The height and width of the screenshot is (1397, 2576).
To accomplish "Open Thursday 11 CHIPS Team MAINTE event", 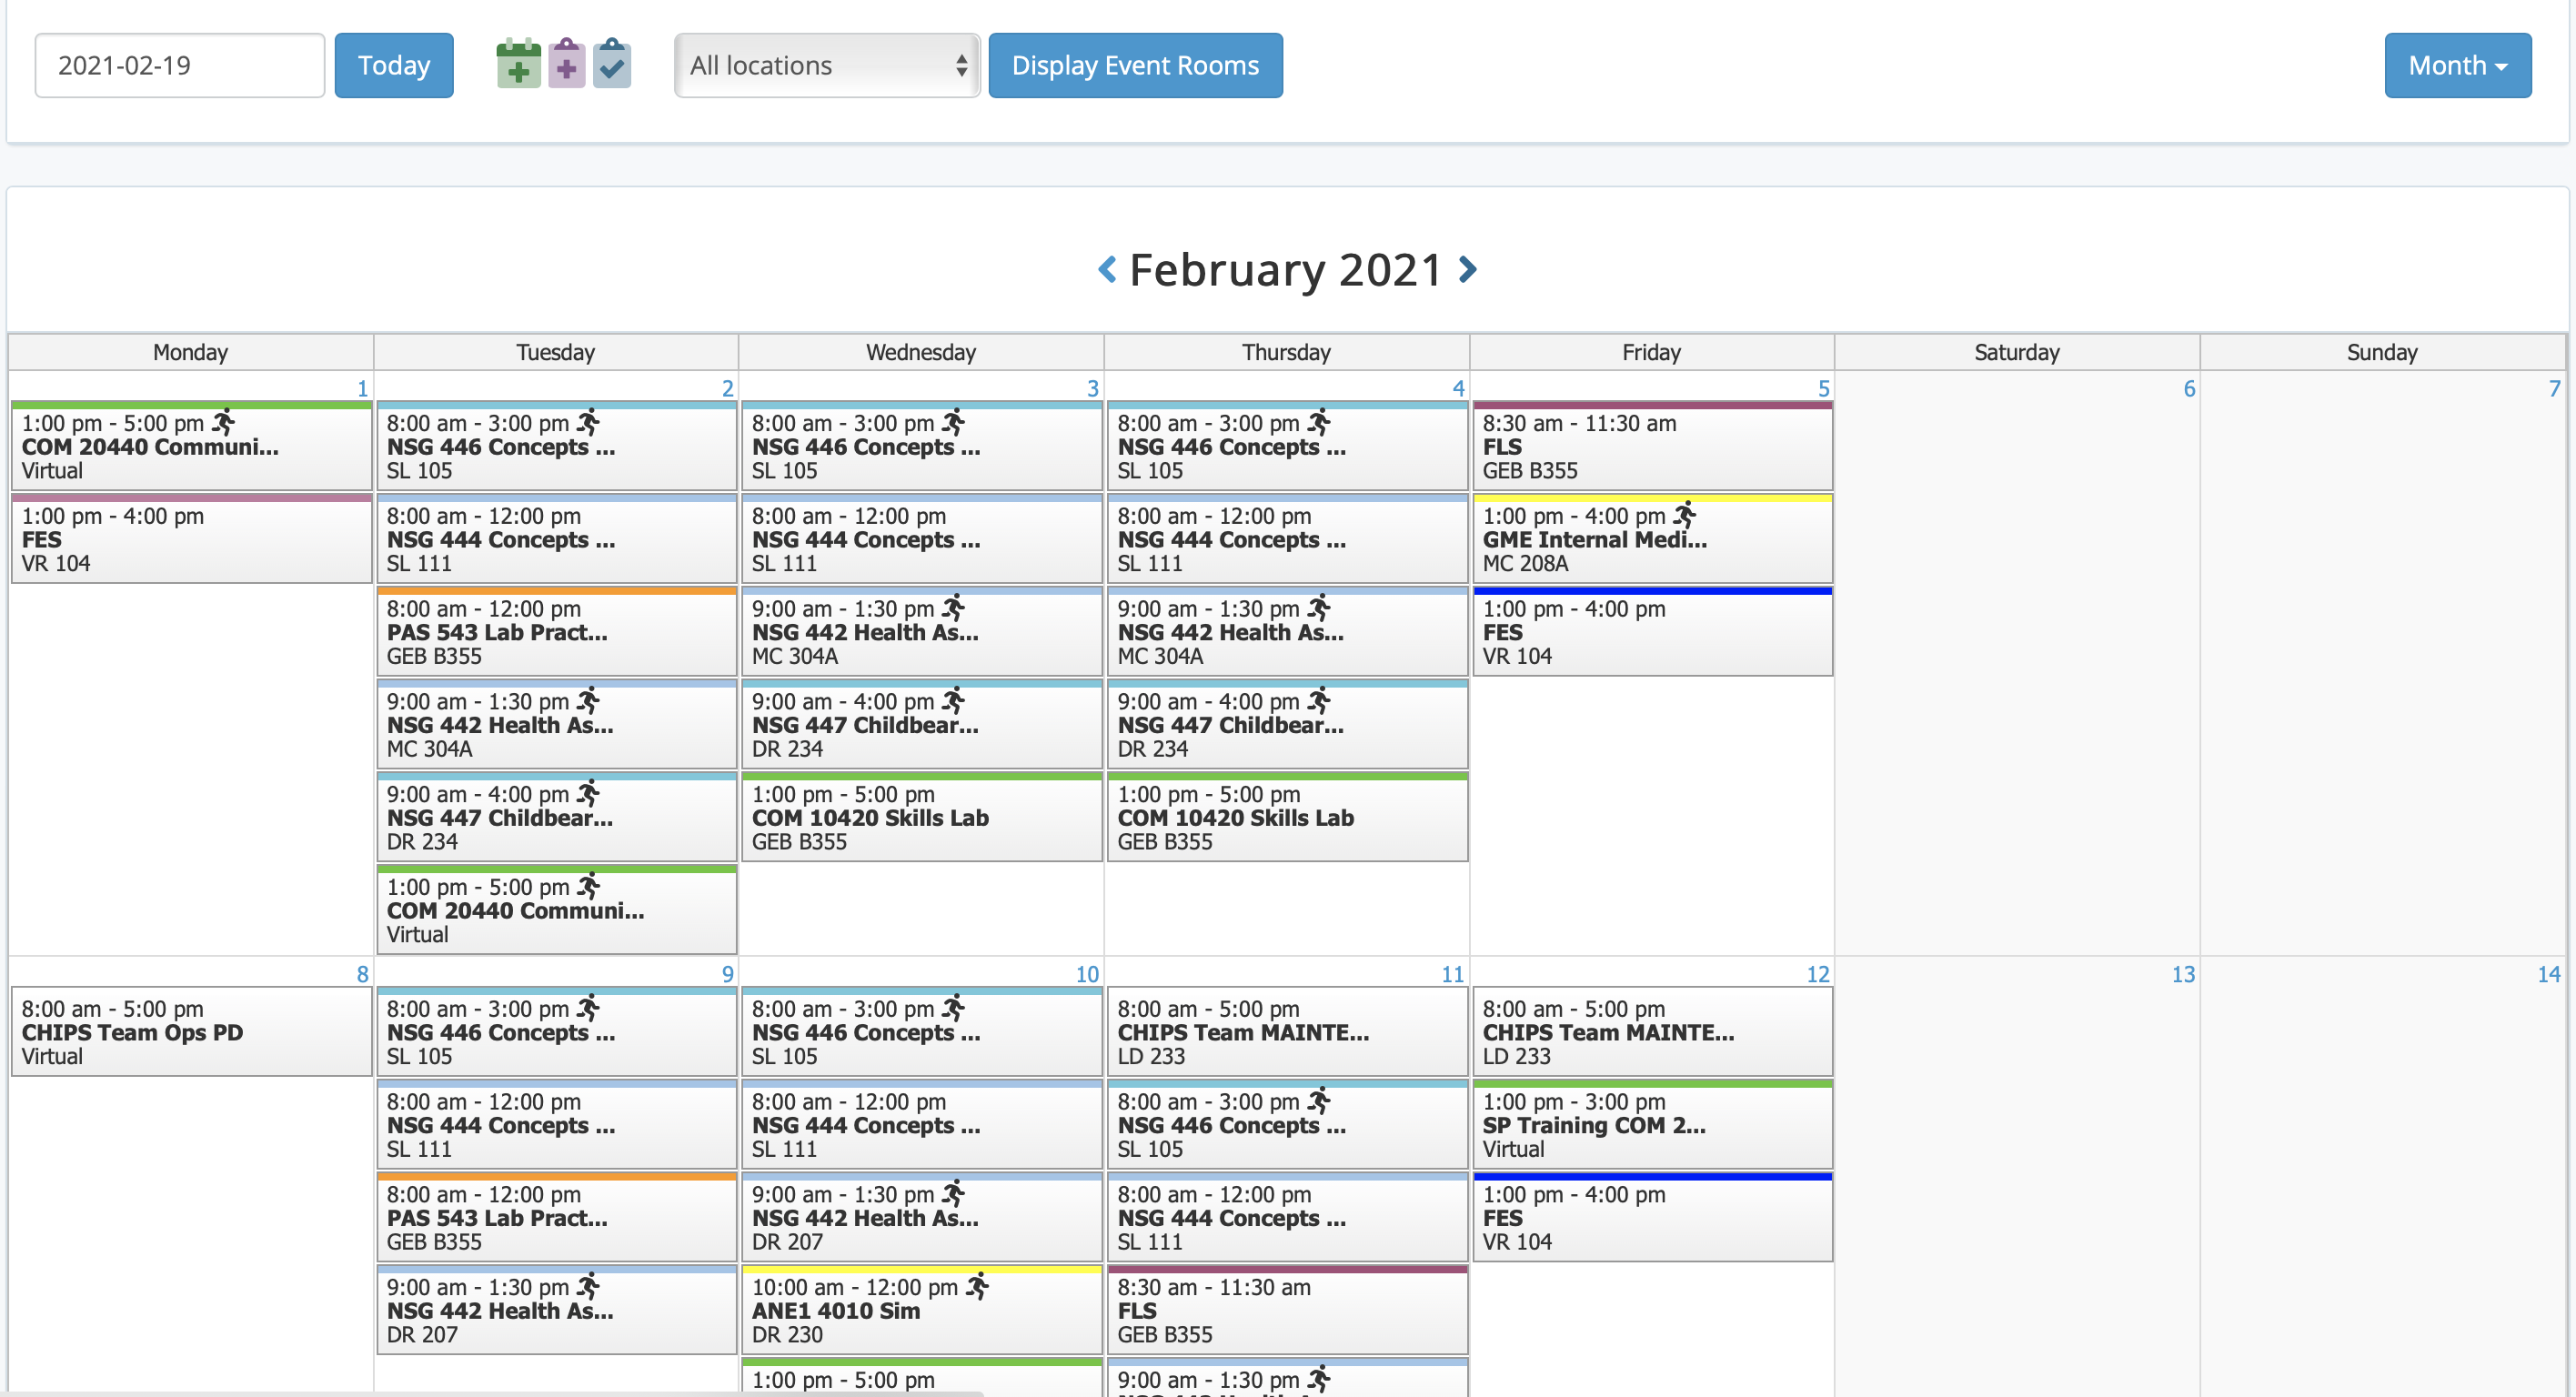I will point(1288,1032).
